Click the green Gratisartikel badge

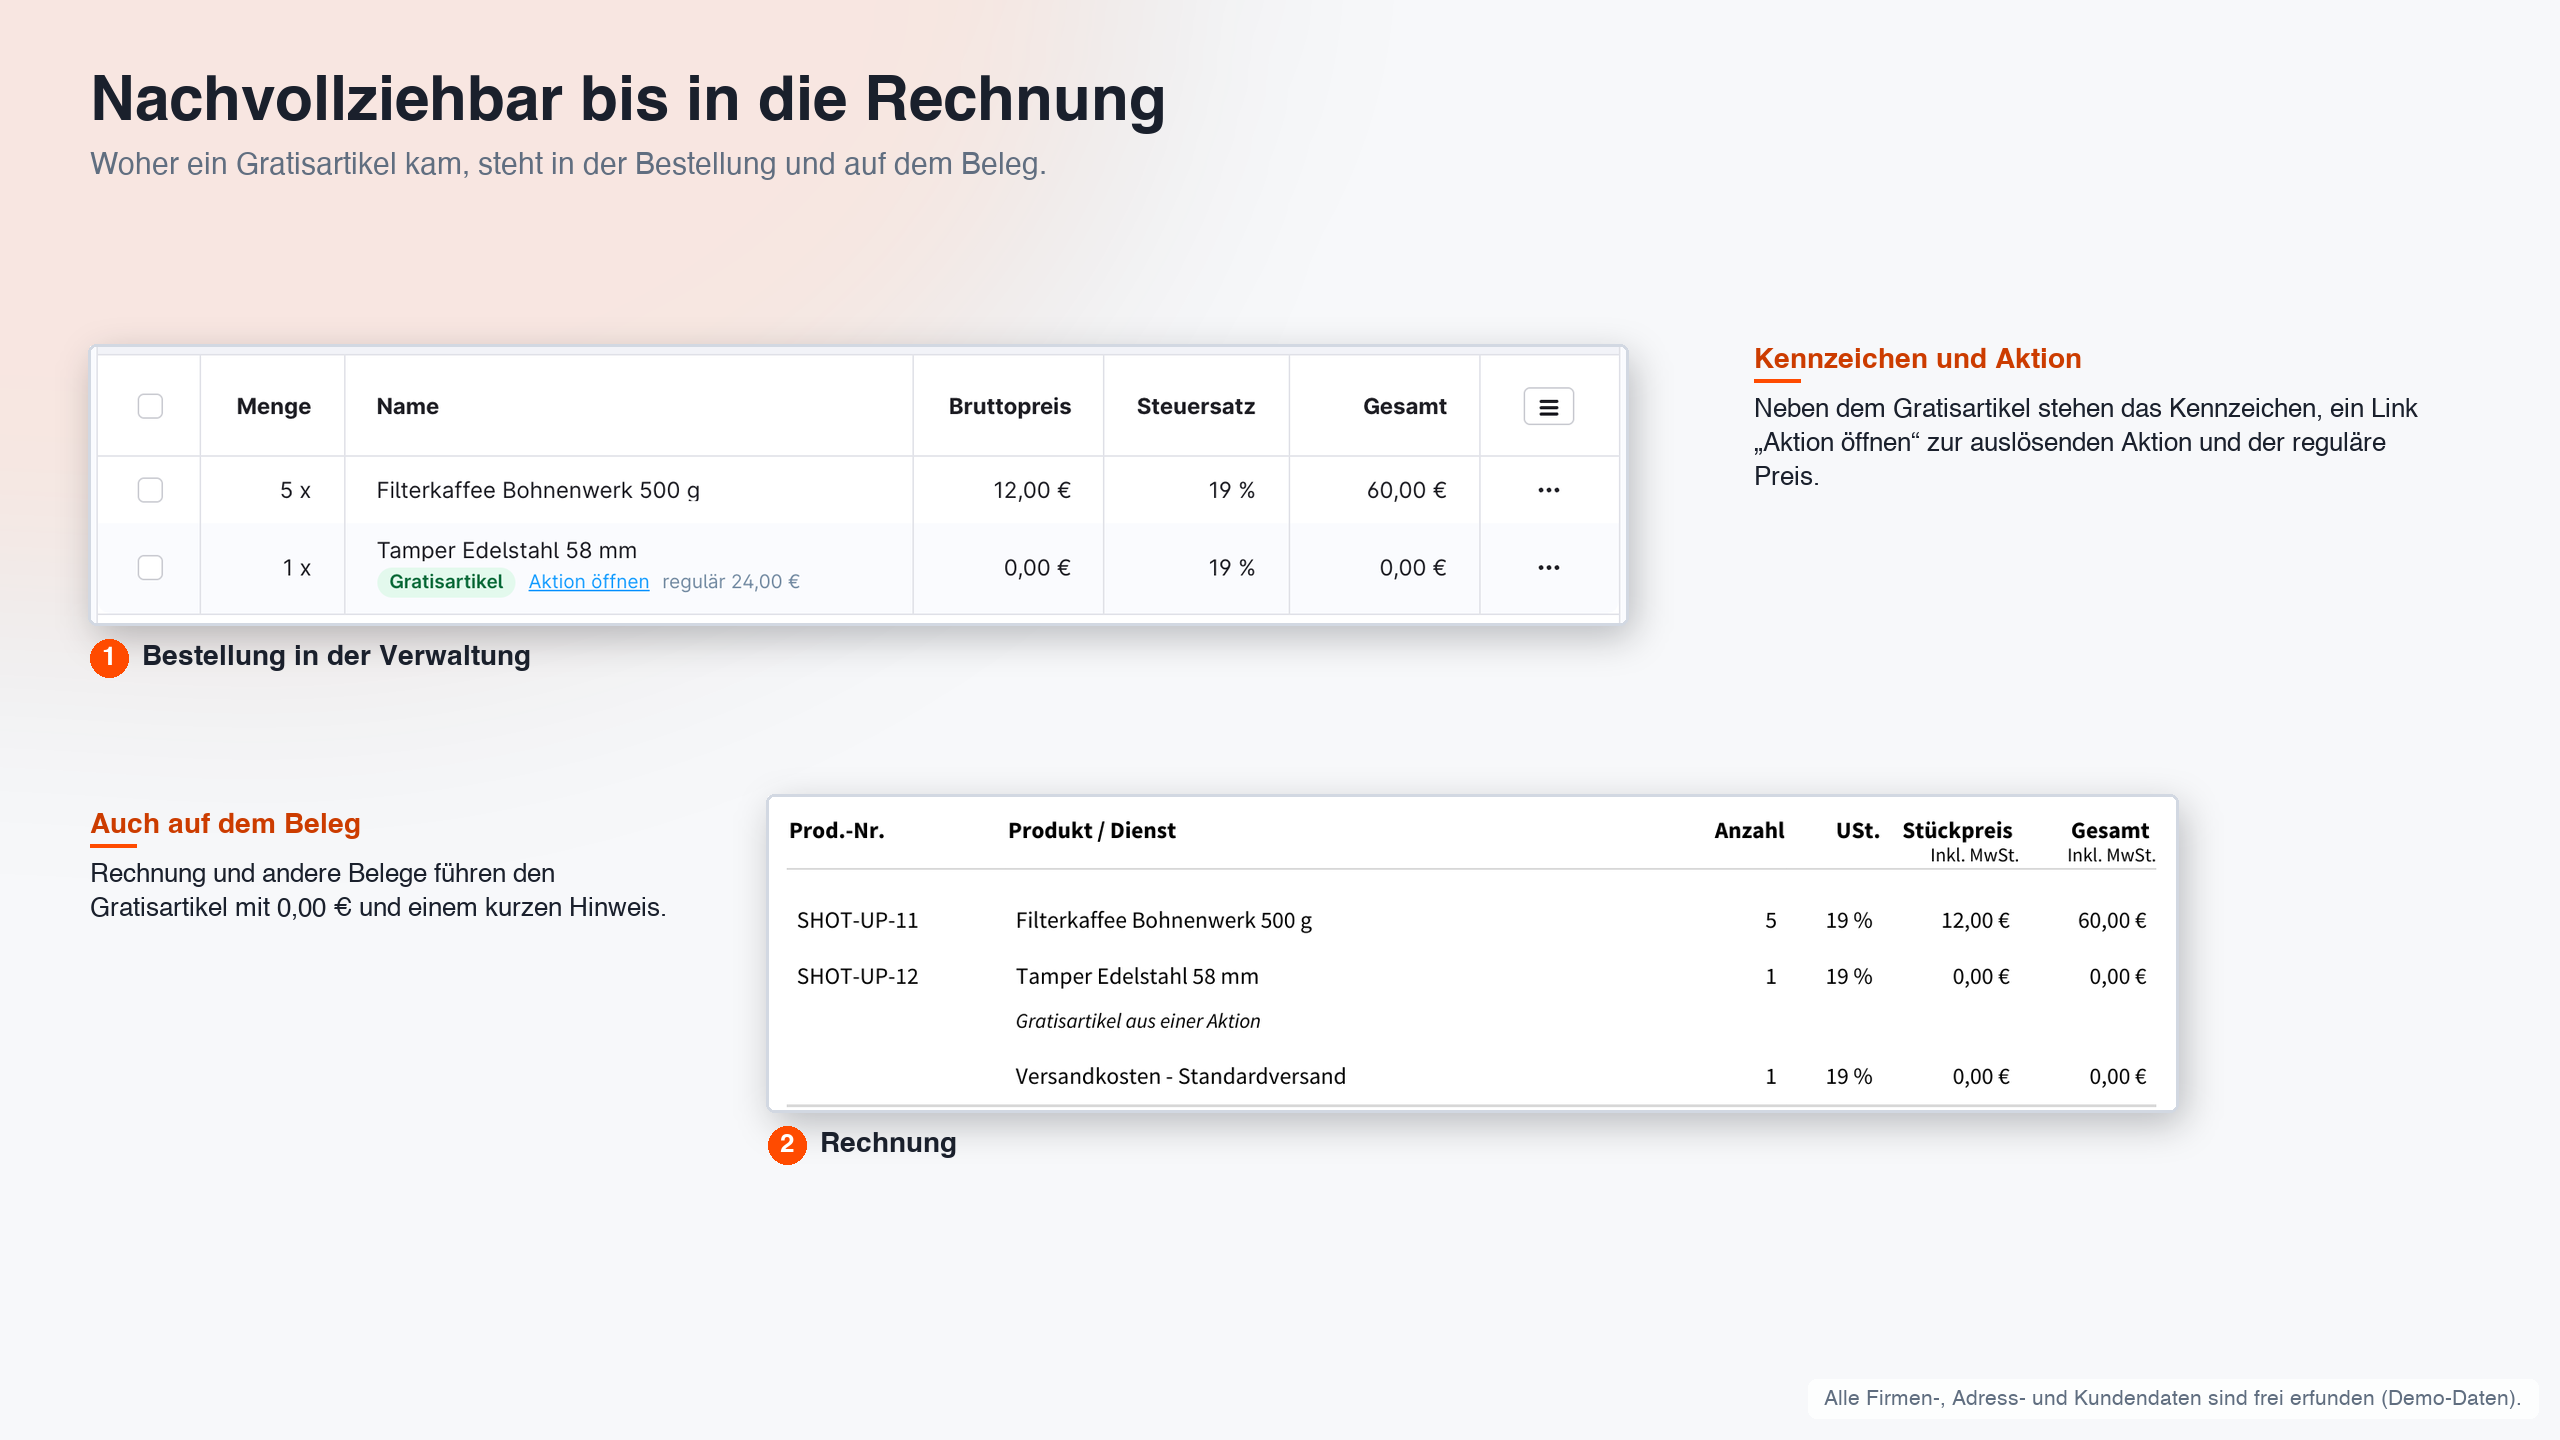pyautogui.click(x=446, y=582)
